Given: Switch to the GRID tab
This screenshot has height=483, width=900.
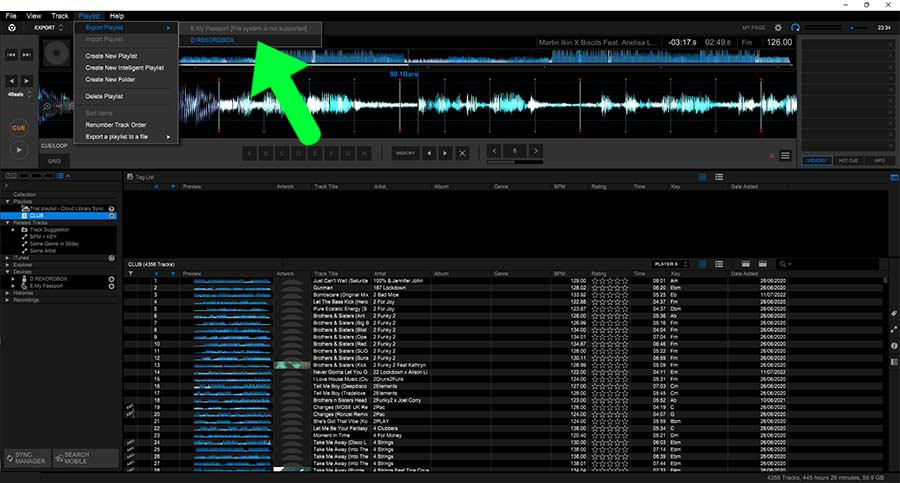Looking at the screenshot, I should (x=54, y=161).
